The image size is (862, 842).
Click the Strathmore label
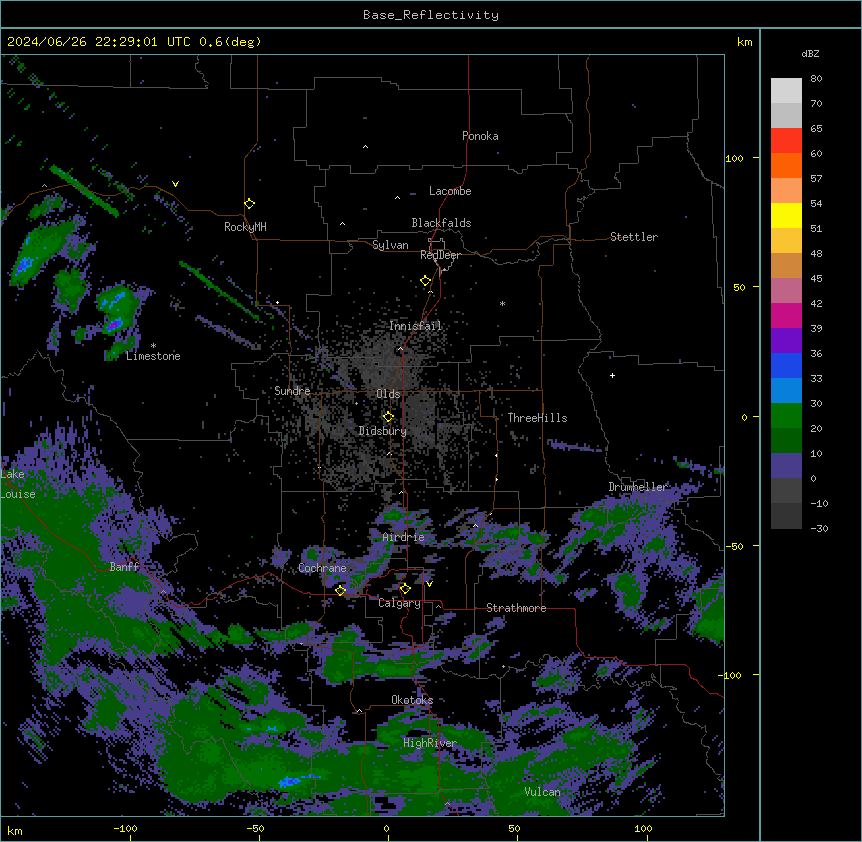tap(516, 608)
